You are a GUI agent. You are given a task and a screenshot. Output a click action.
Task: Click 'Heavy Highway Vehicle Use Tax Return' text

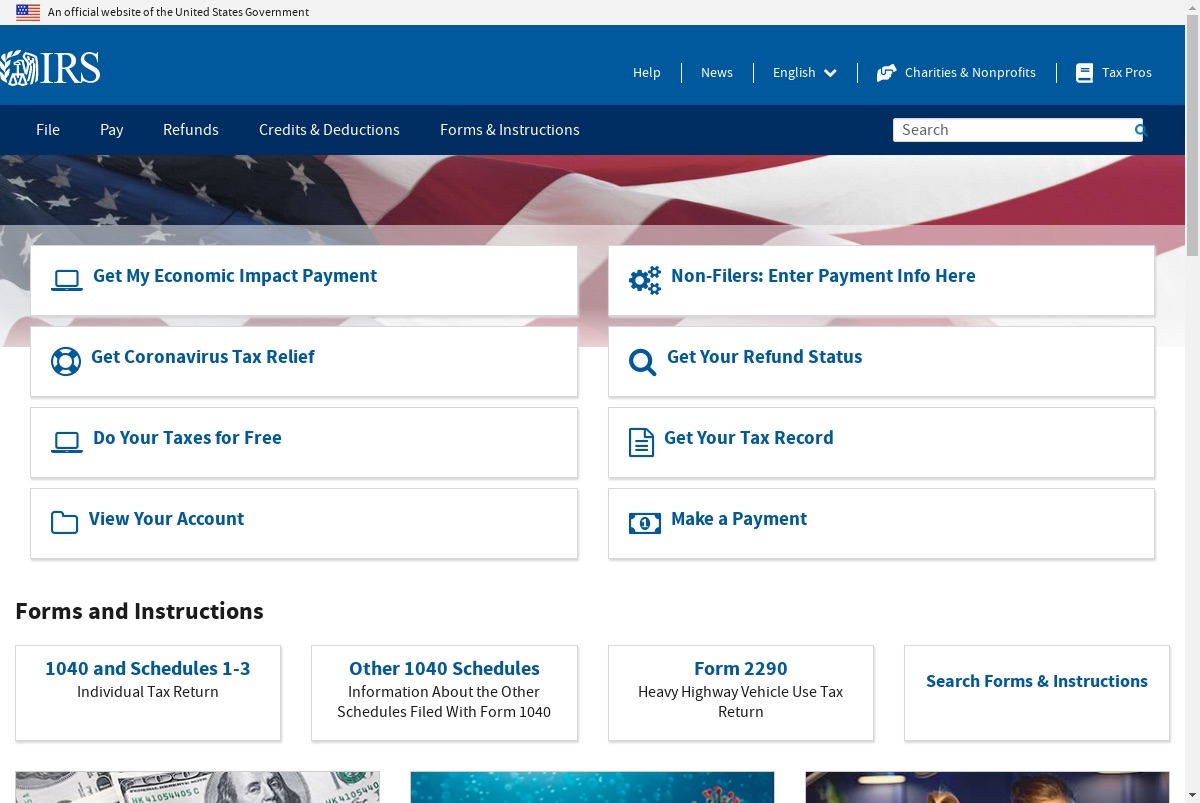click(741, 702)
